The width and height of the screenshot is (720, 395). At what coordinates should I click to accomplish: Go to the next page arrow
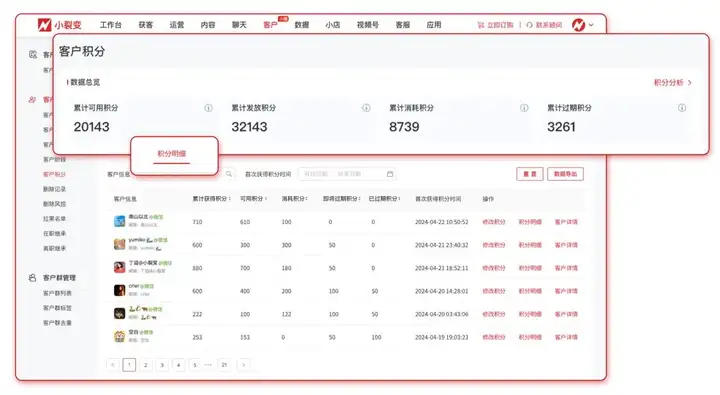243,365
